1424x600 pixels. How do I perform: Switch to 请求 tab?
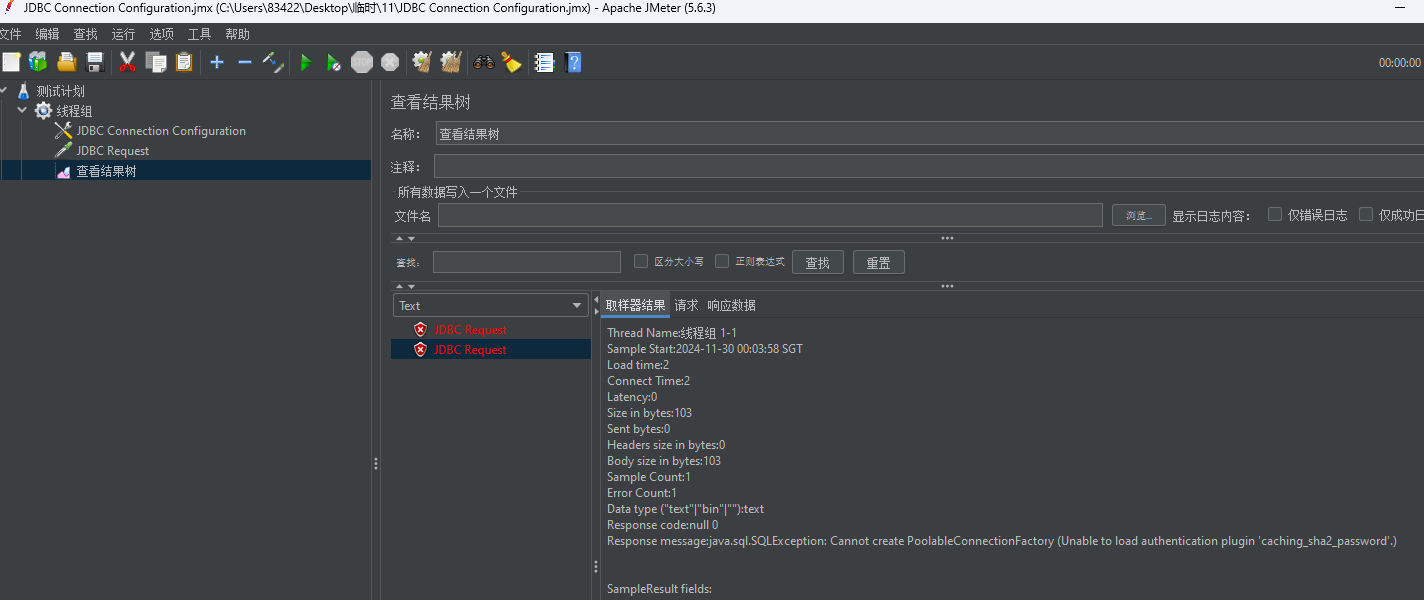point(686,305)
